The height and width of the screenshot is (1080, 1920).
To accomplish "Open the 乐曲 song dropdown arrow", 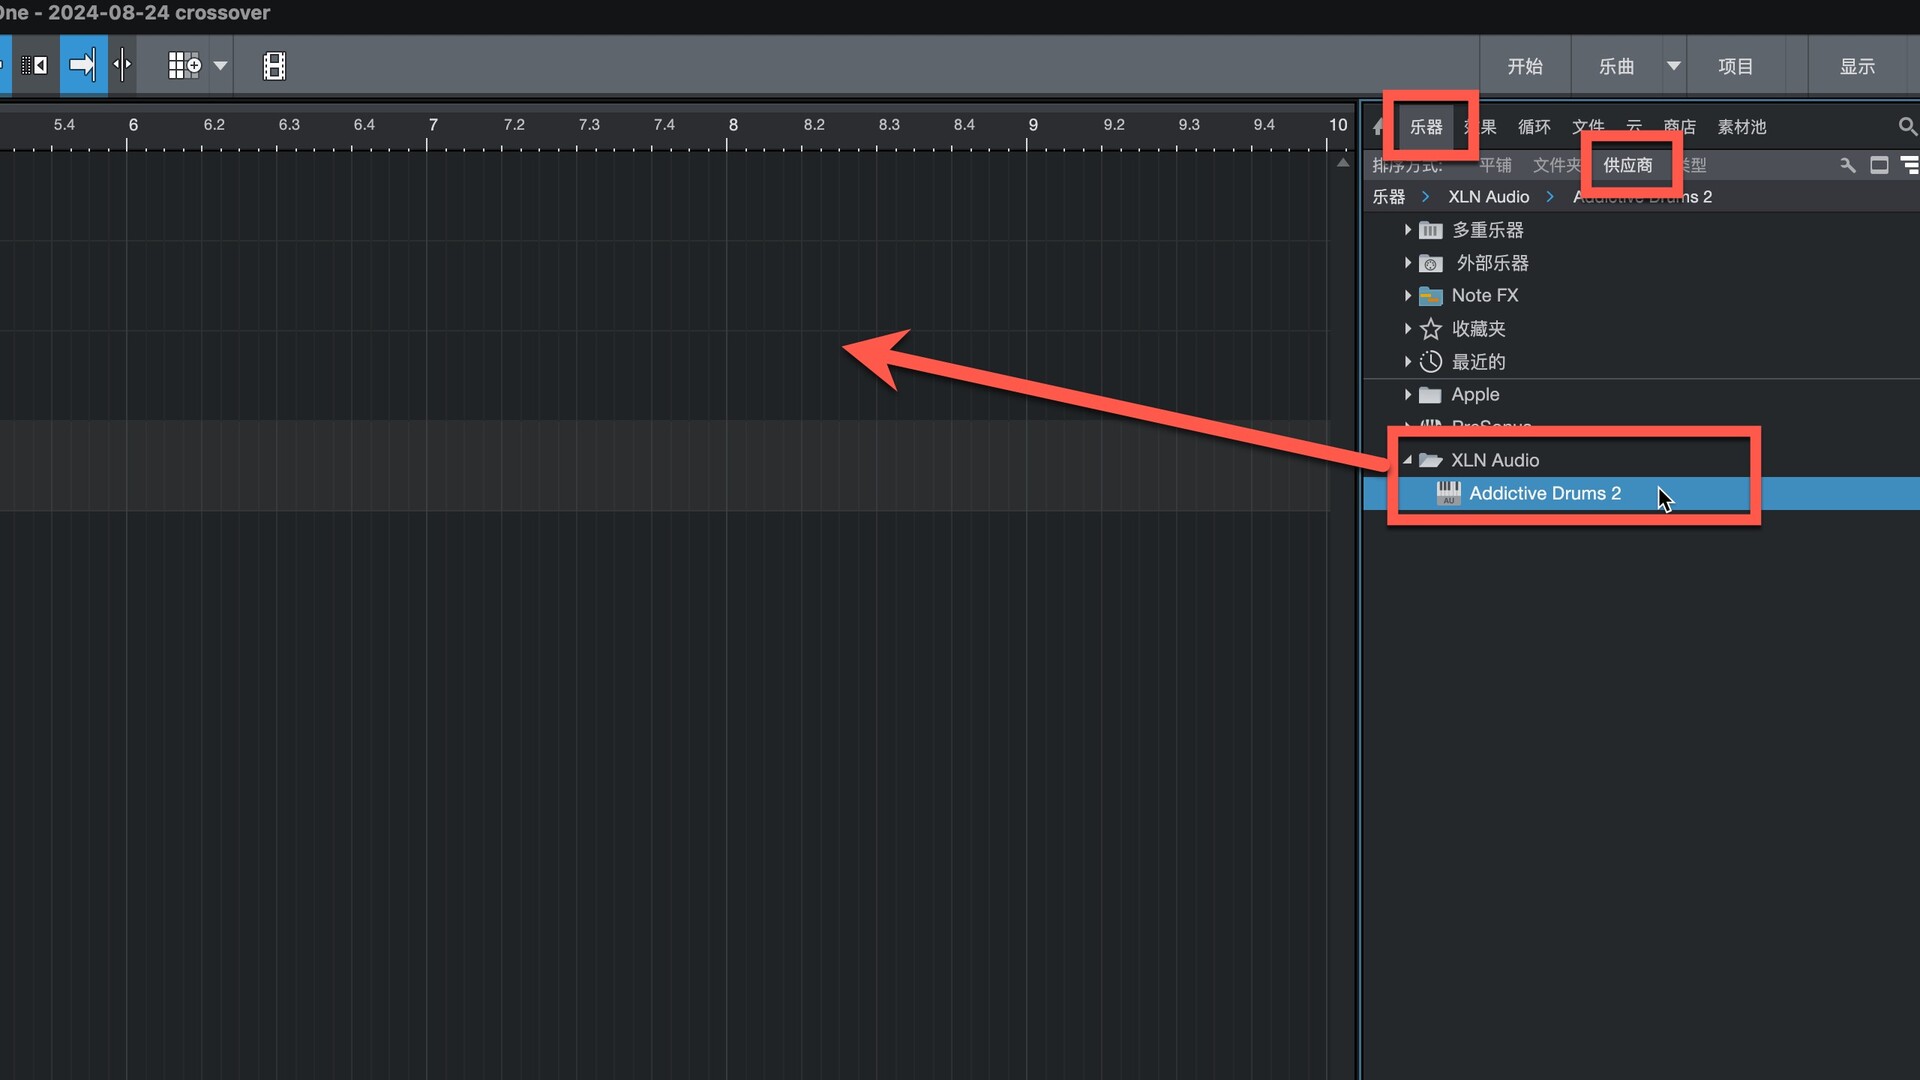I will (x=1673, y=66).
